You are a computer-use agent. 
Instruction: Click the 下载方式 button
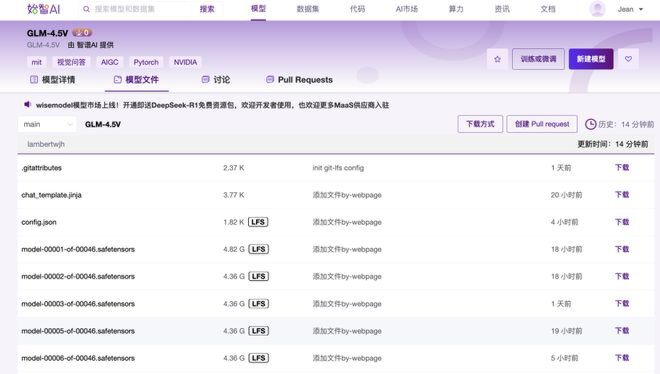point(480,124)
